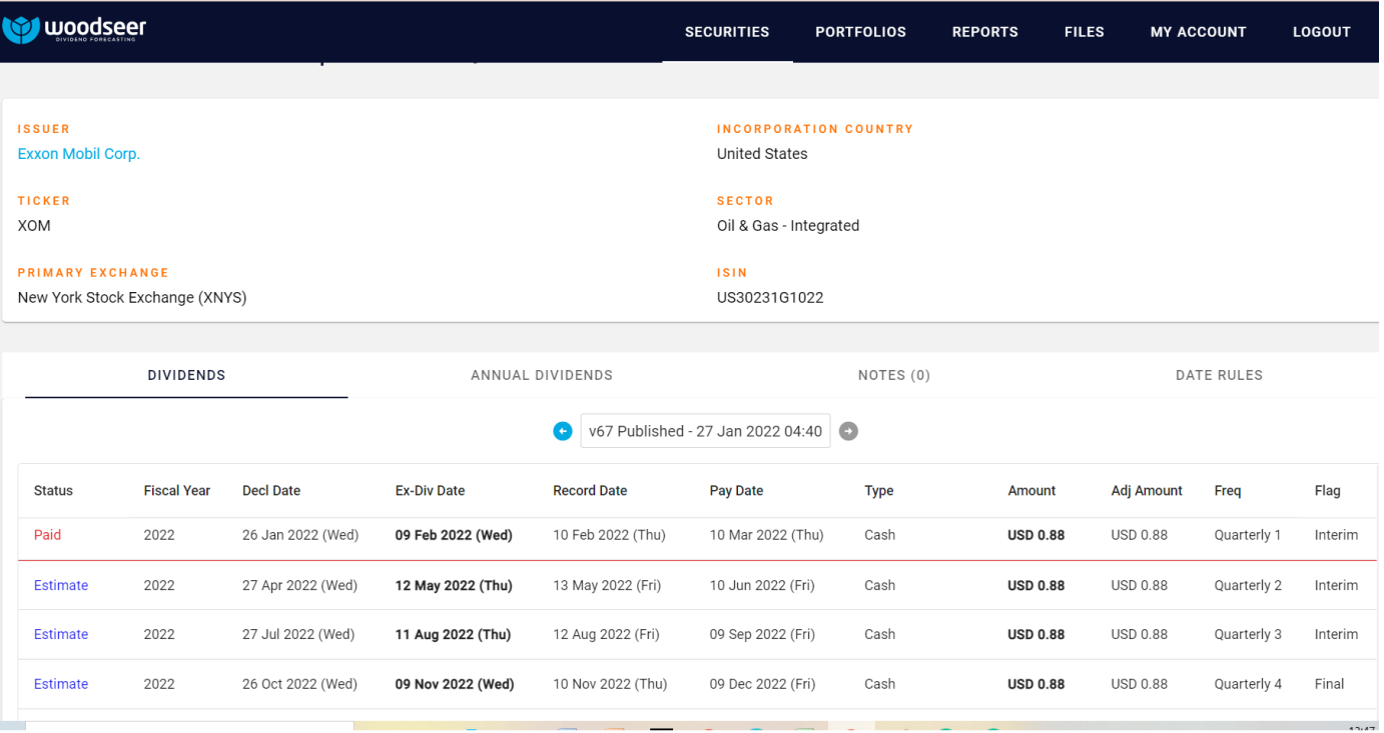Select record date 12 Aug 2022 (Fri)
1384x733 pixels.
click(x=607, y=634)
